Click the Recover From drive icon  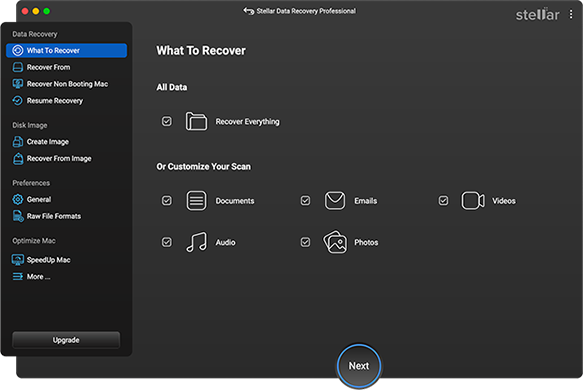[x=17, y=67]
